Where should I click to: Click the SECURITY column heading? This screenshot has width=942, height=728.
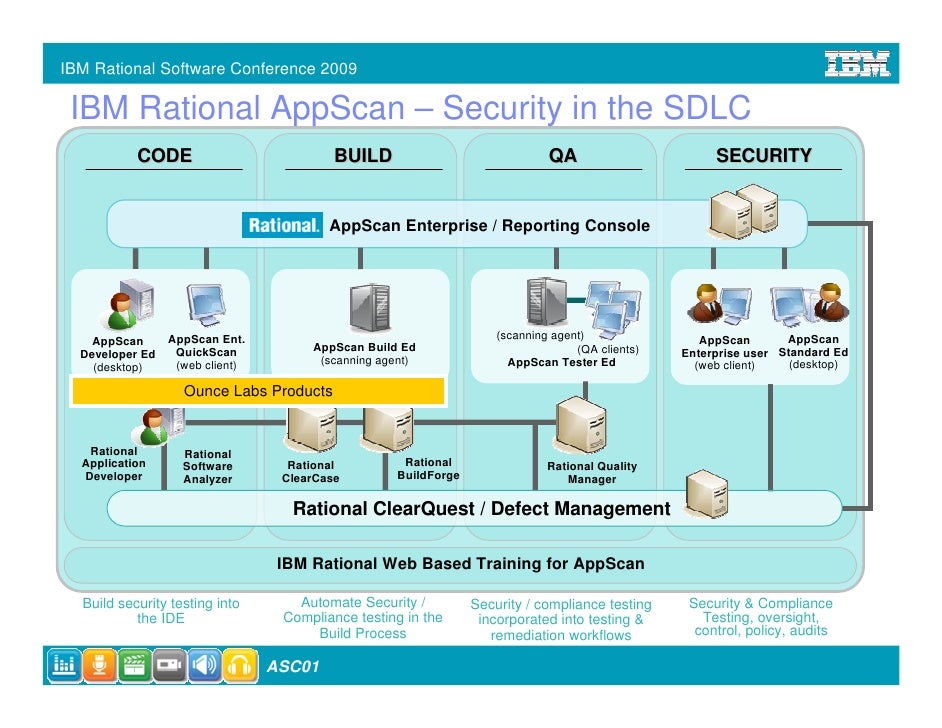coord(764,156)
